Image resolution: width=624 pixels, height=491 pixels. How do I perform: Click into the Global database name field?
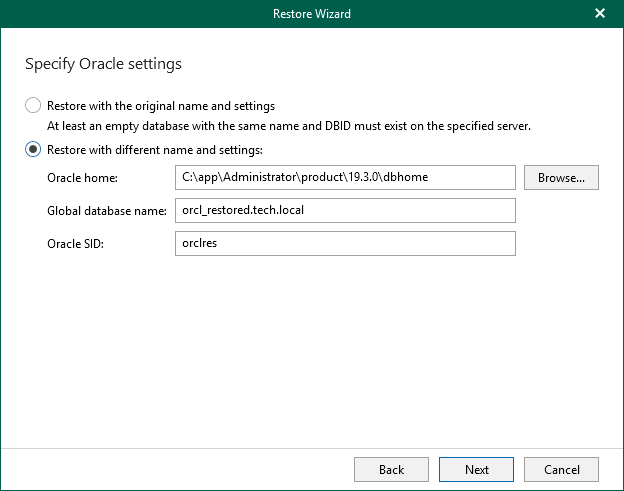pos(343,211)
